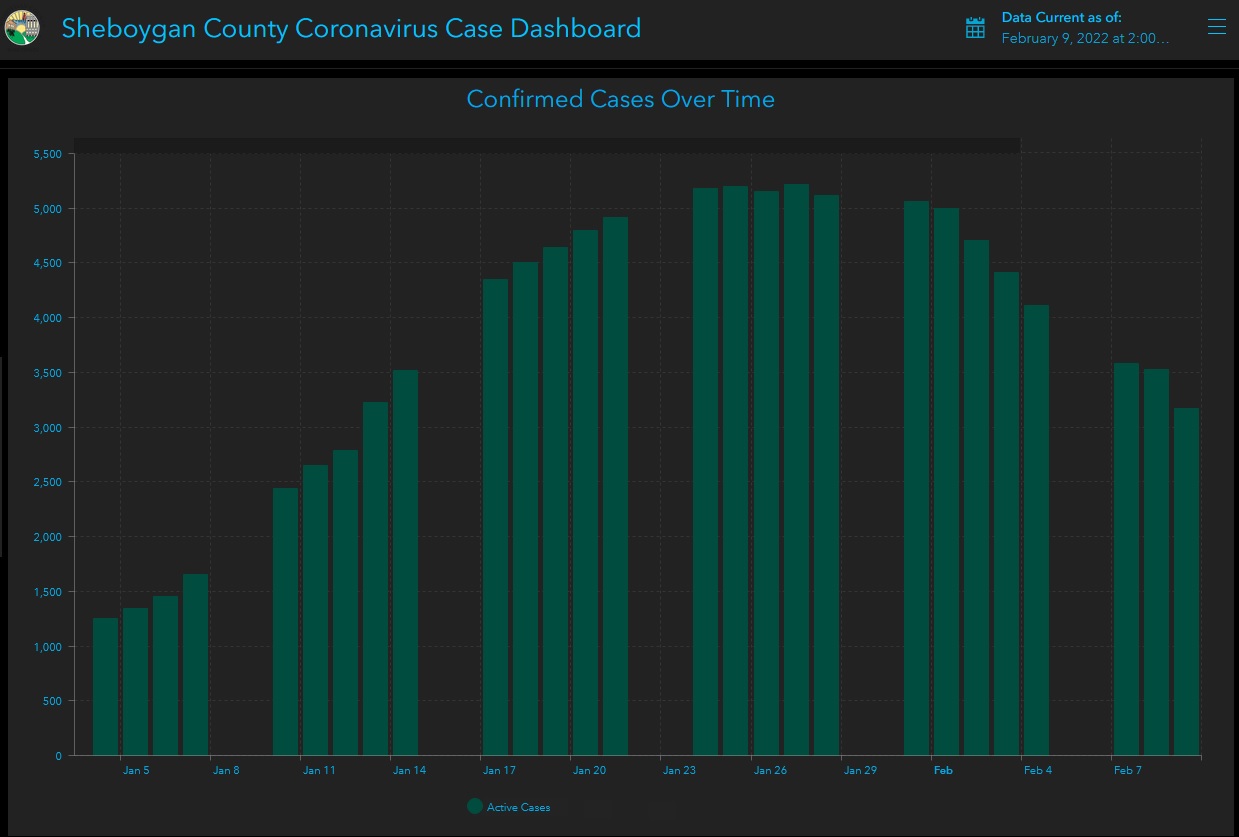The height and width of the screenshot is (837, 1239).
Task: Click the 'Jan 23' x-axis label
Action: coord(679,771)
